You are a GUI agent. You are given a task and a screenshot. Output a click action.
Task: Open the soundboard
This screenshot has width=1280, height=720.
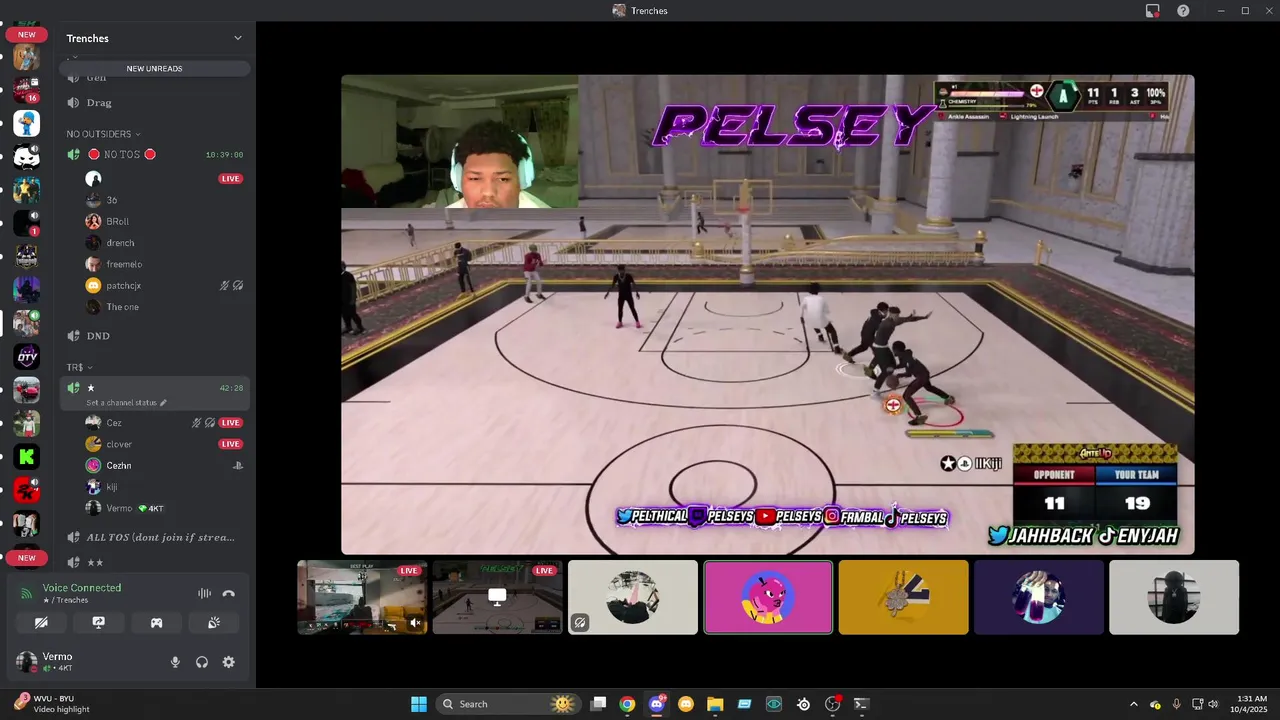(214, 622)
